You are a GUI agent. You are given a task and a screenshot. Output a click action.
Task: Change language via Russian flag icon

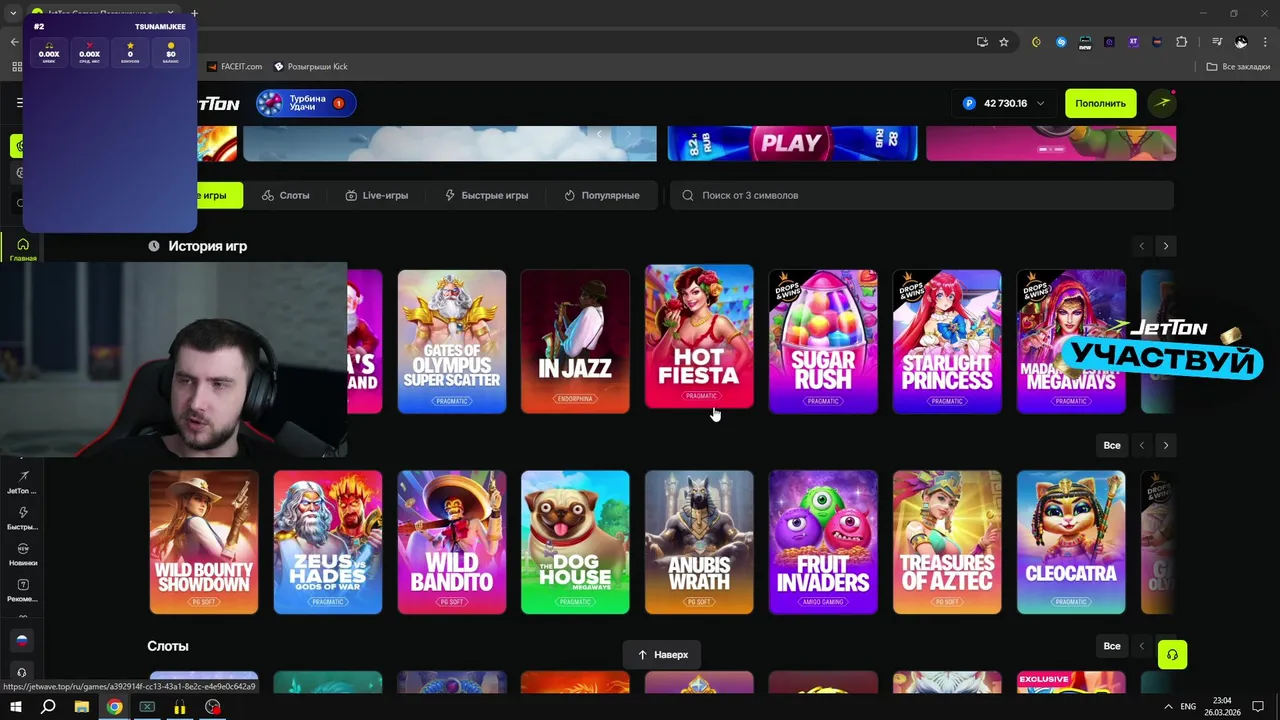pos(22,641)
